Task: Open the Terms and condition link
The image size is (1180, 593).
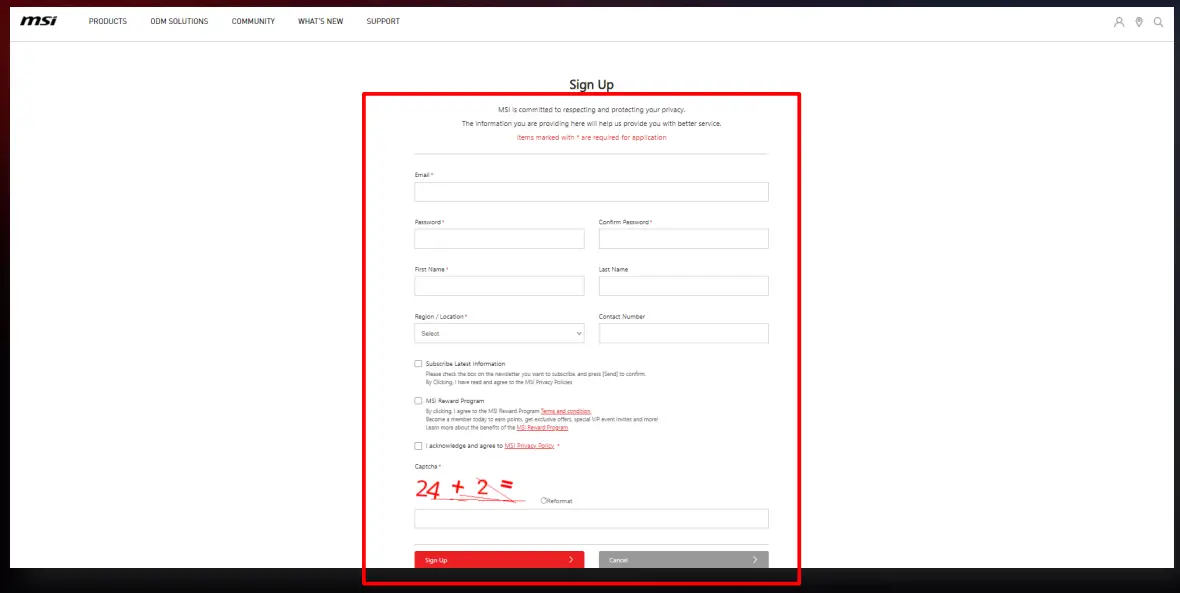Action: coord(566,411)
